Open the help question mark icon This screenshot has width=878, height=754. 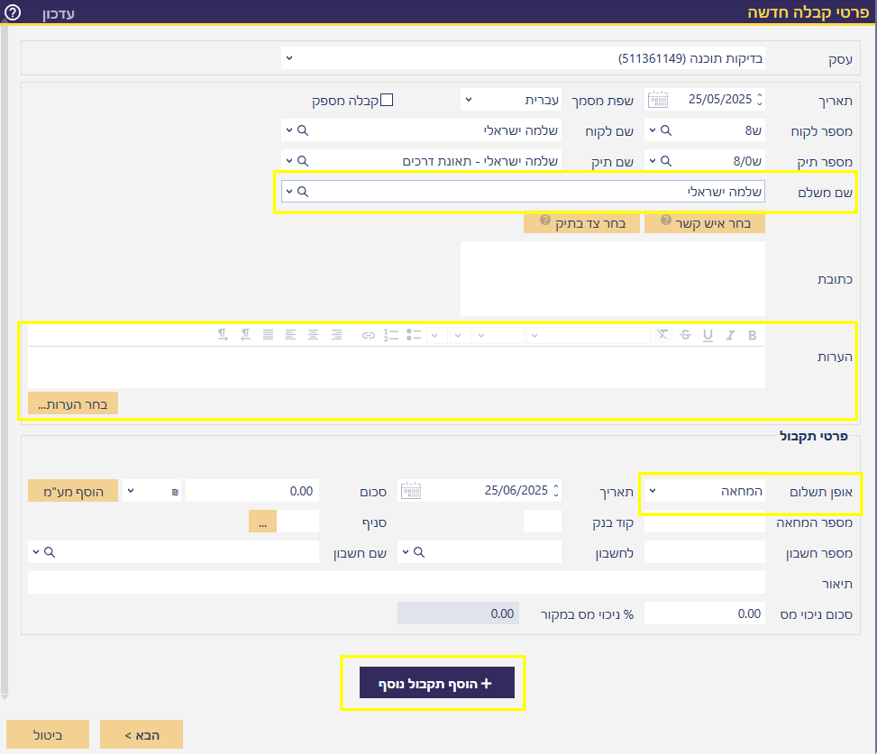click(x=12, y=12)
